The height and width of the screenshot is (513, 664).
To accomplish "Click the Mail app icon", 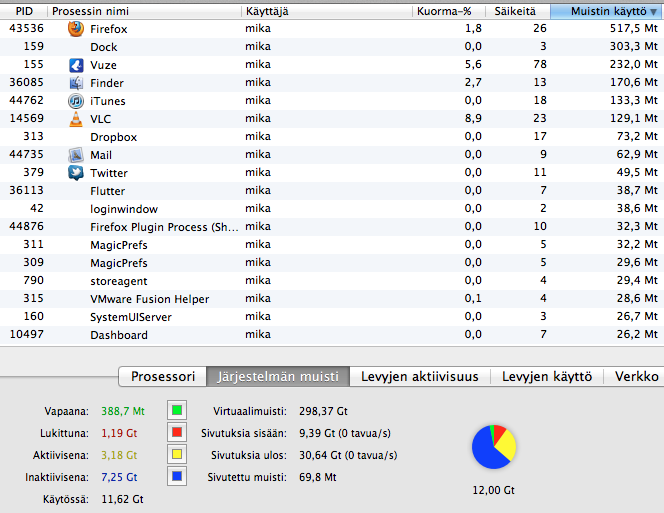I will click(76, 155).
